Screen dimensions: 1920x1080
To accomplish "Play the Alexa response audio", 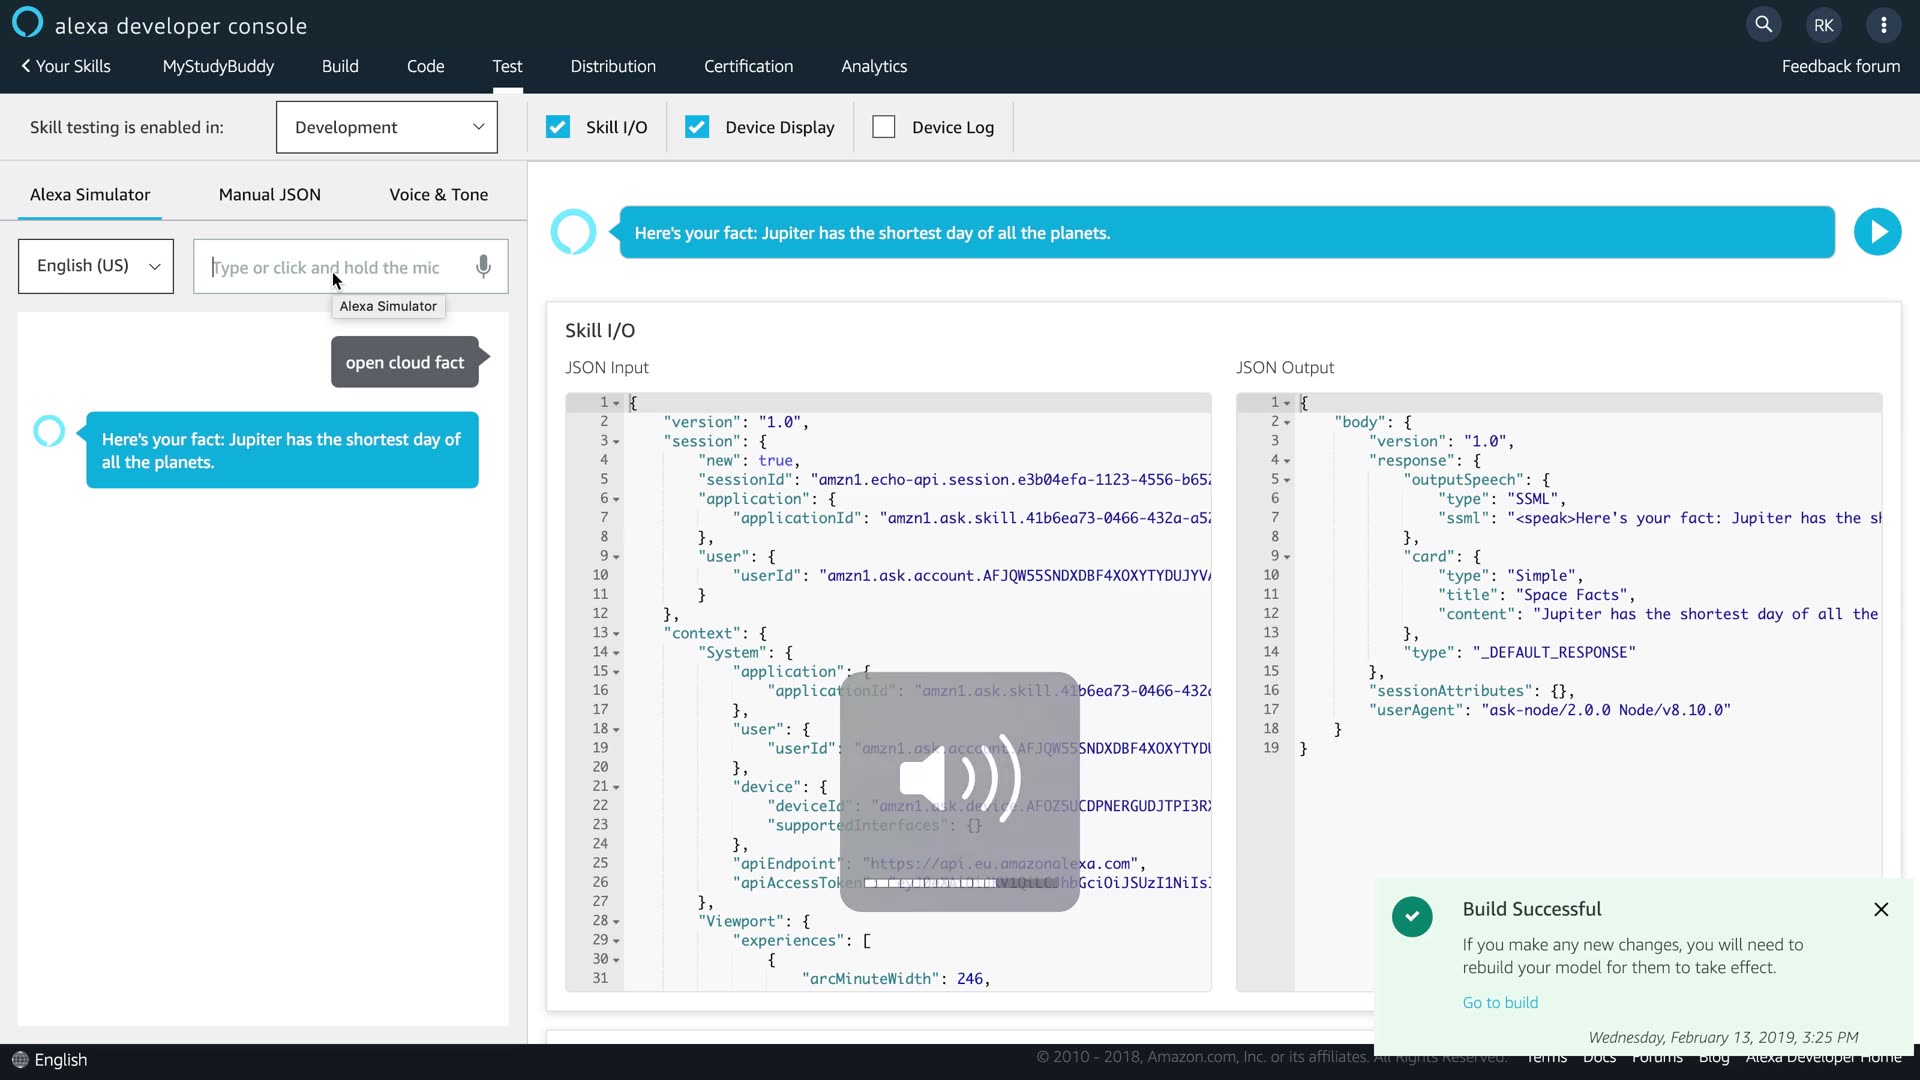I will [1877, 232].
